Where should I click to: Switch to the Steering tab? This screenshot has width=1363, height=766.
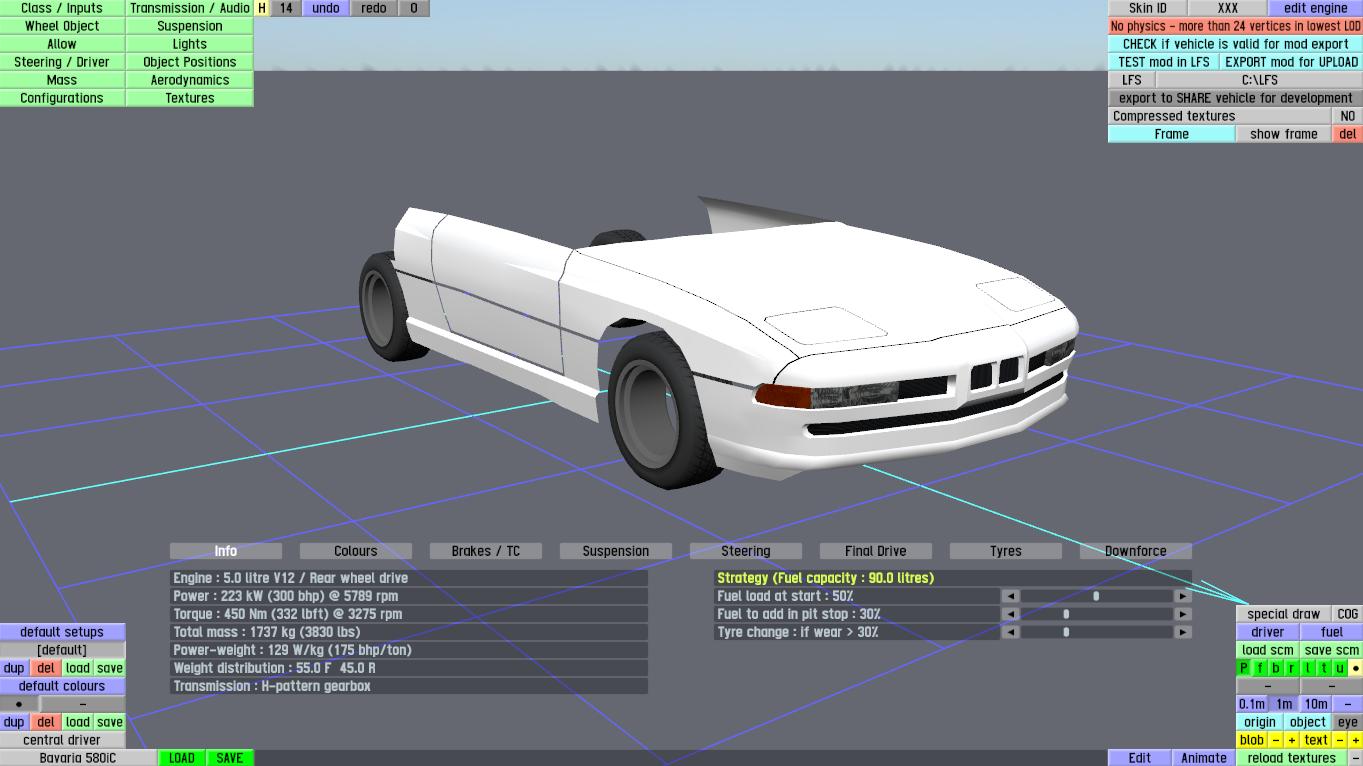[746, 551]
